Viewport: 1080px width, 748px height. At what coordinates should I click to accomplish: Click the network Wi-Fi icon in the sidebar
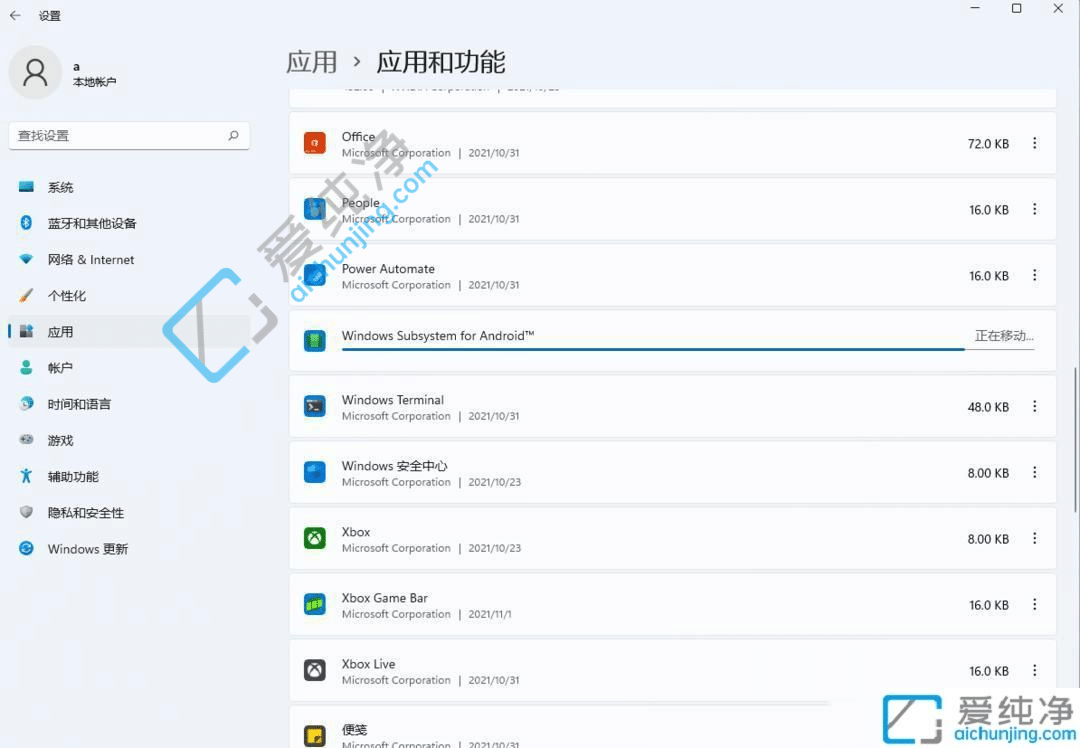point(26,259)
